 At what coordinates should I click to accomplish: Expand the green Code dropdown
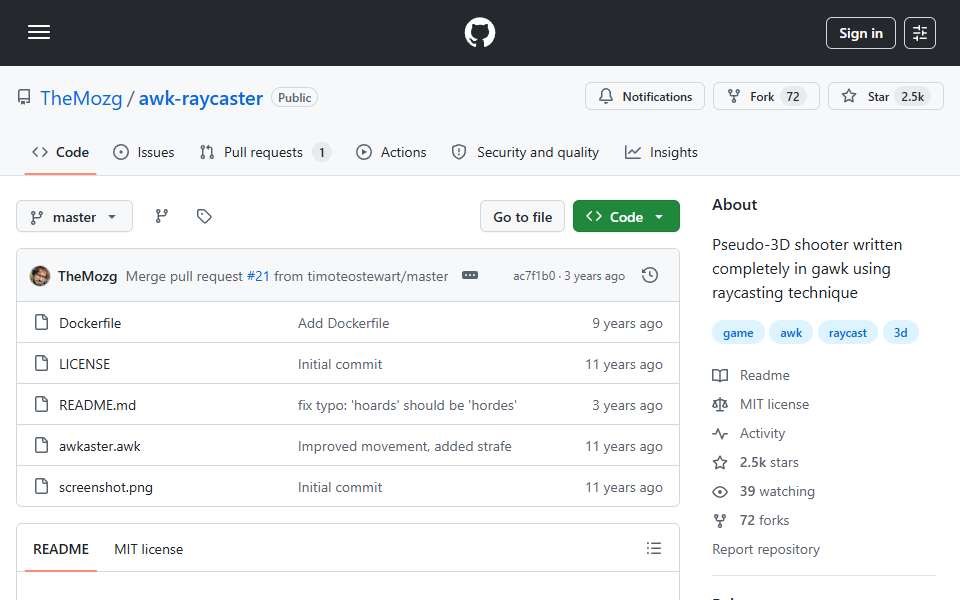626,216
